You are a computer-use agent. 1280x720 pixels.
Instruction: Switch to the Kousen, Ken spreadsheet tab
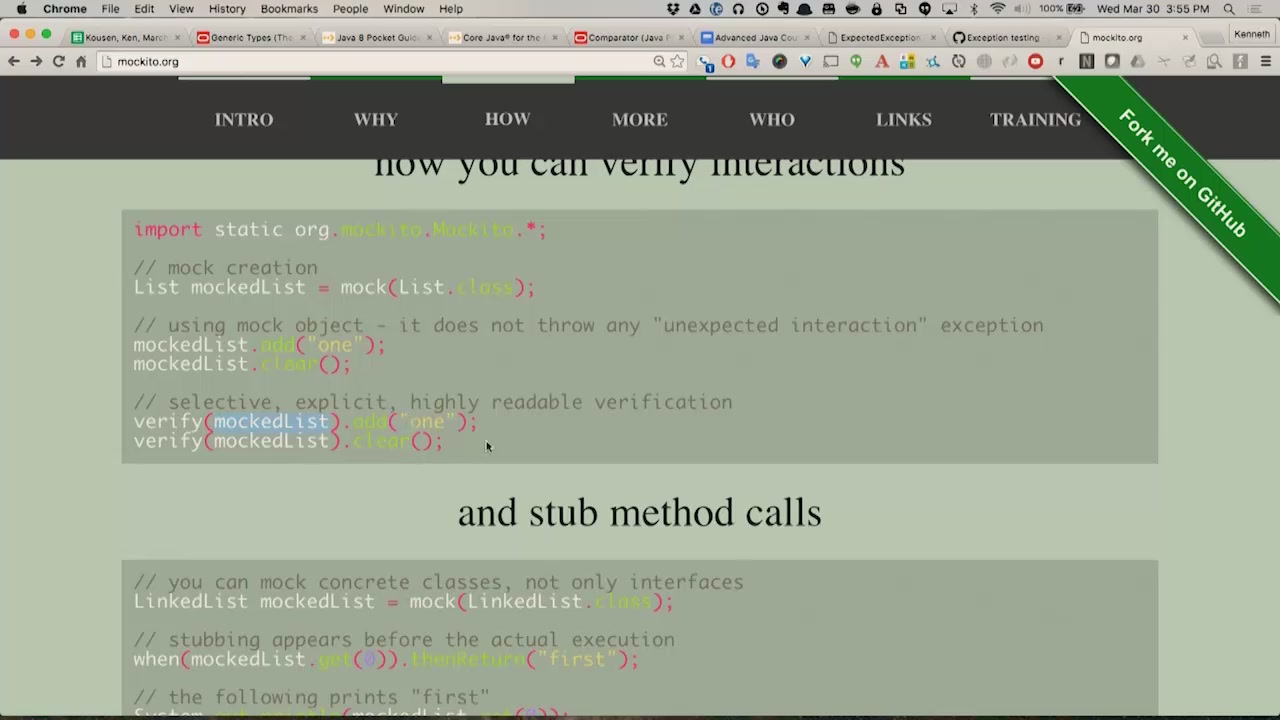tap(126, 38)
